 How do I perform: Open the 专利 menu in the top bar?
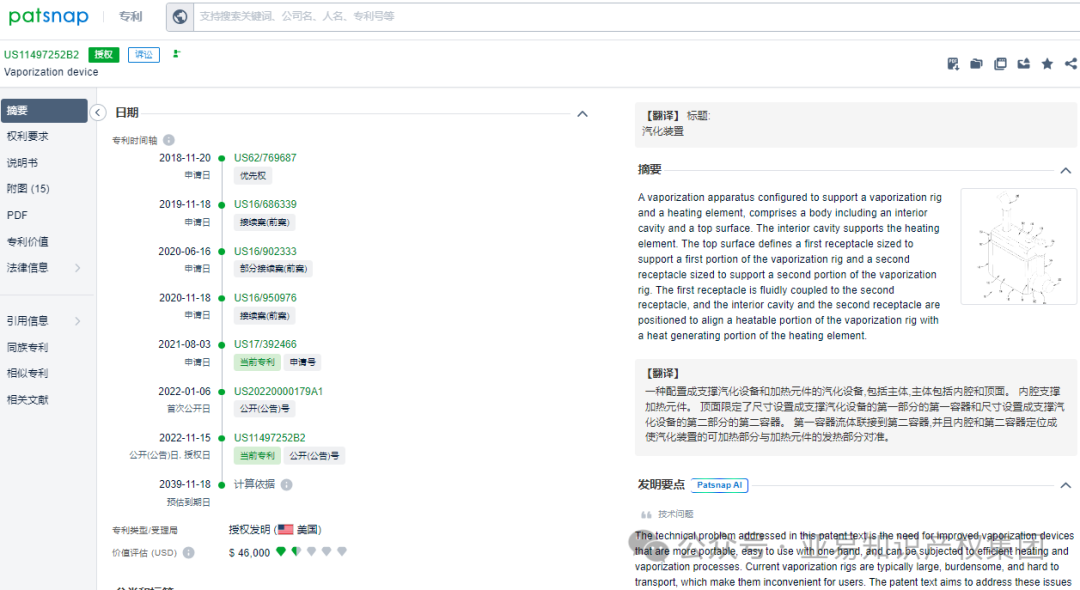[131, 16]
